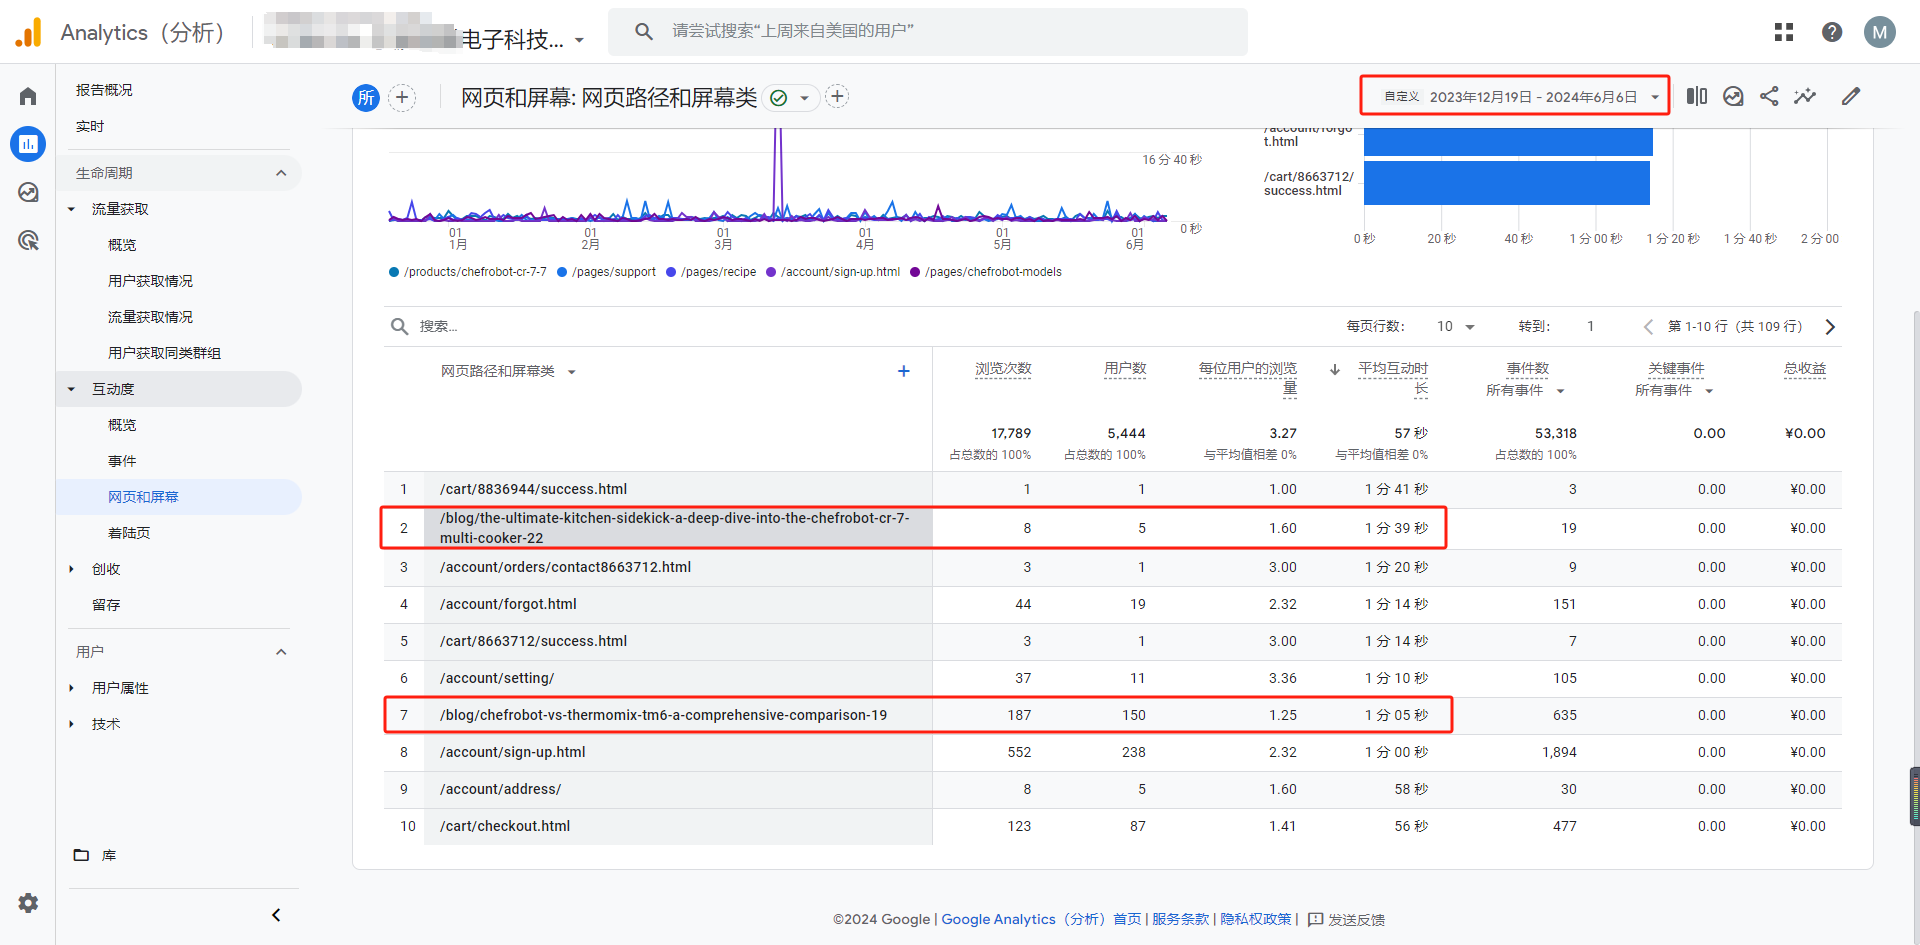Click the table search magnifier icon
Viewport: 1920px width, 945px height.
click(x=399, y=326)
